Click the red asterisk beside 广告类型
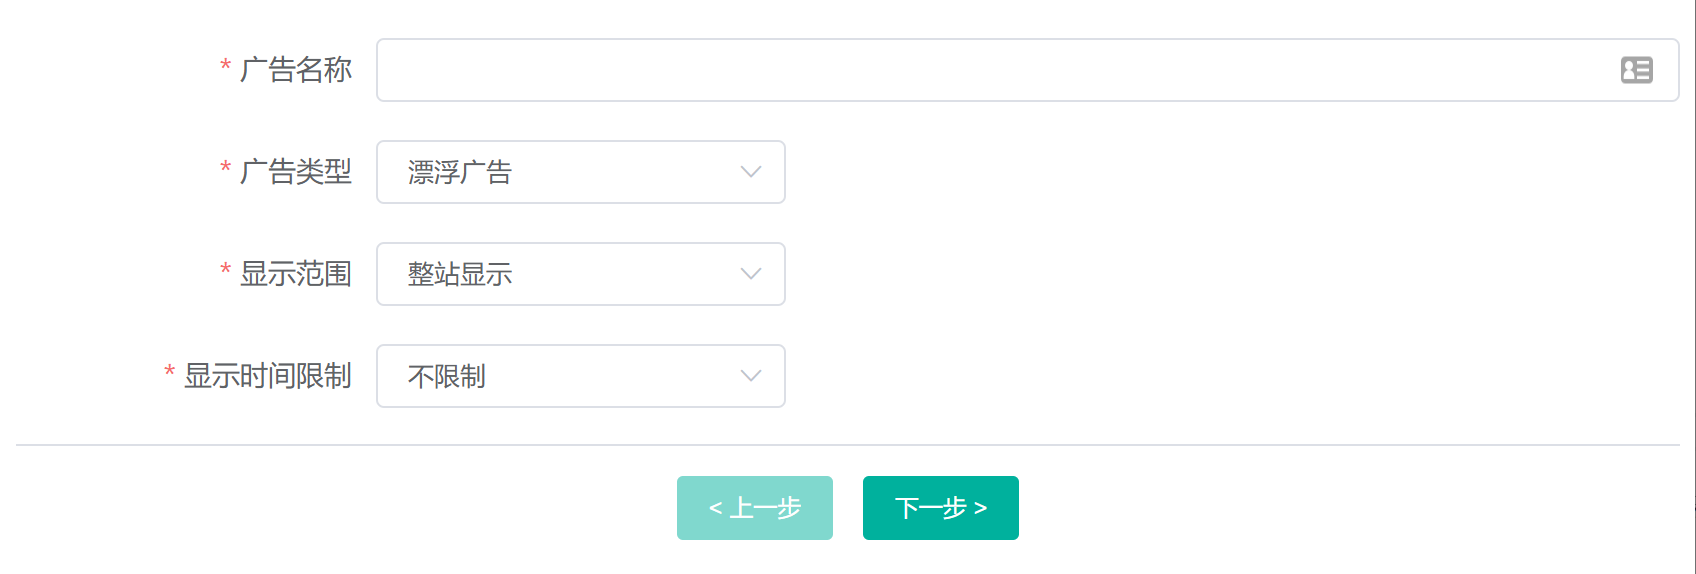This screenshot has height=574, width=1696. [x=225, y=169]
